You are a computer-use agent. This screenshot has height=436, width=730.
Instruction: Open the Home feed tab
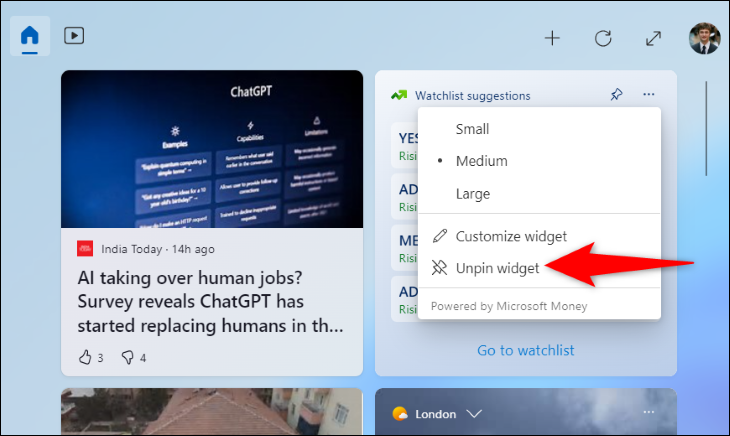30,36
